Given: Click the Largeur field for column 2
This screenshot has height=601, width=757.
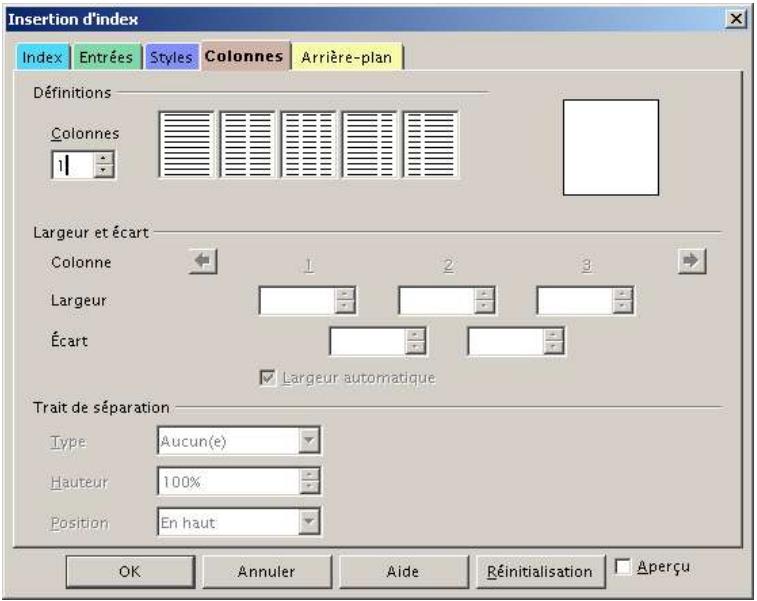Looking at the screenshot, I should tap(447, 301).
